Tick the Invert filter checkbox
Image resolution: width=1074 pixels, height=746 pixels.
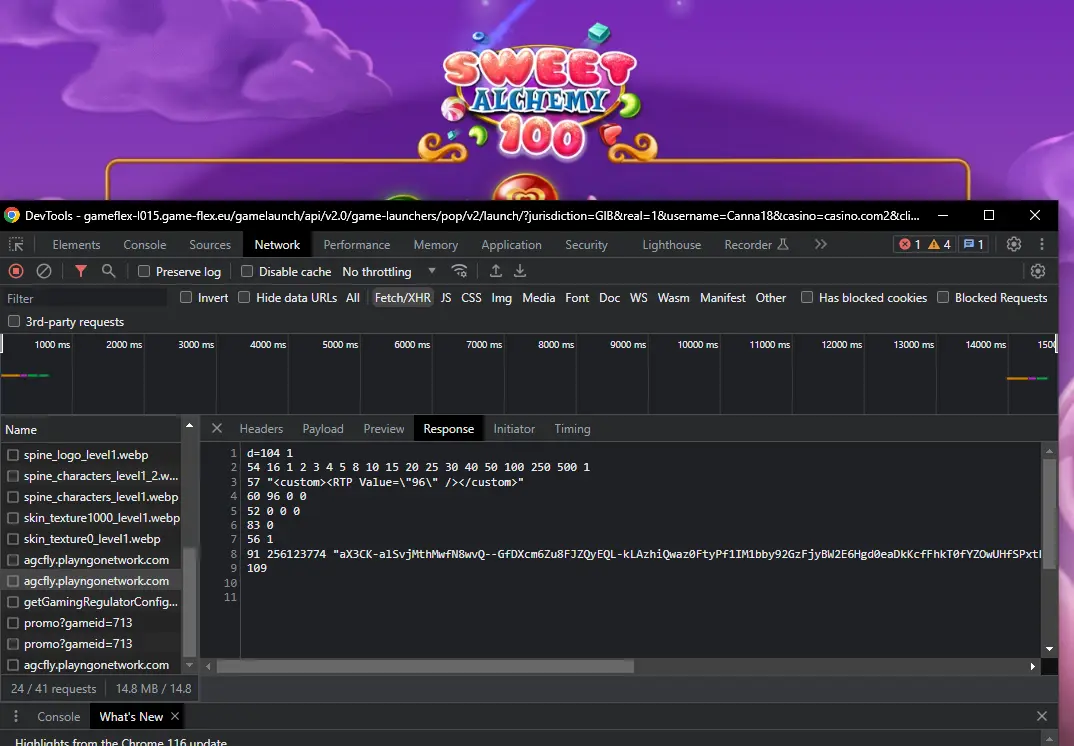pyautogui.click(x=186, y=297)
